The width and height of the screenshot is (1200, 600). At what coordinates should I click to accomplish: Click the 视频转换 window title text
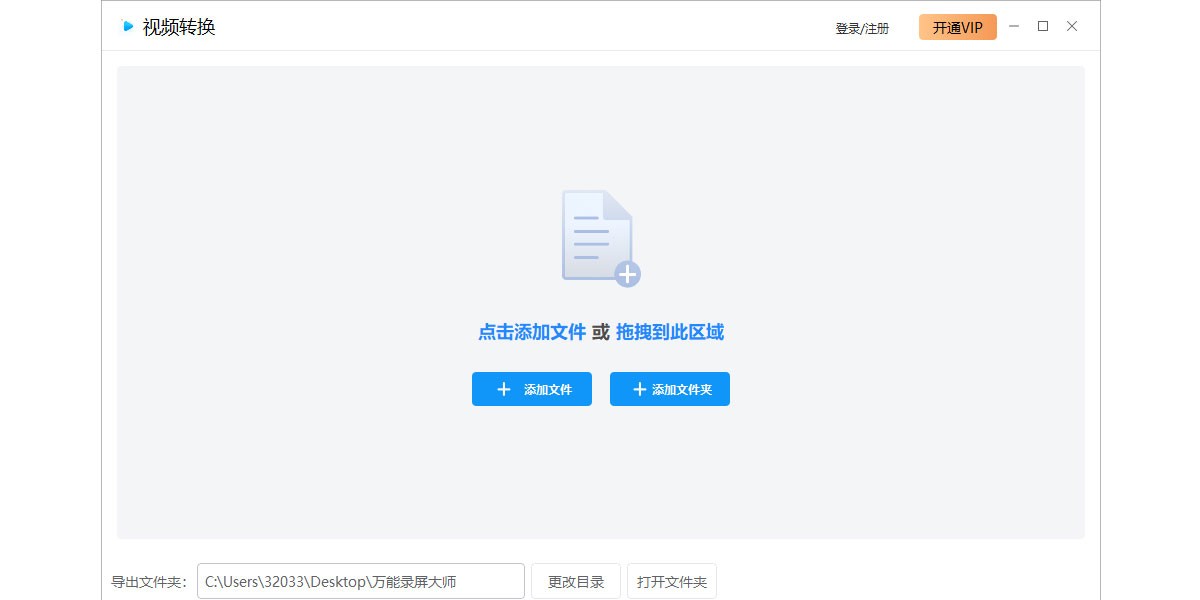click(x=179, y=27)
